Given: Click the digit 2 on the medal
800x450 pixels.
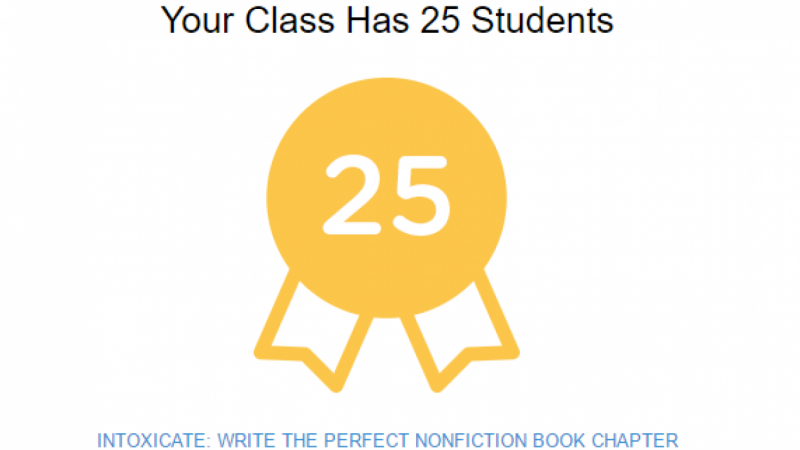Looking at the screenshot, I should (352, 195).
